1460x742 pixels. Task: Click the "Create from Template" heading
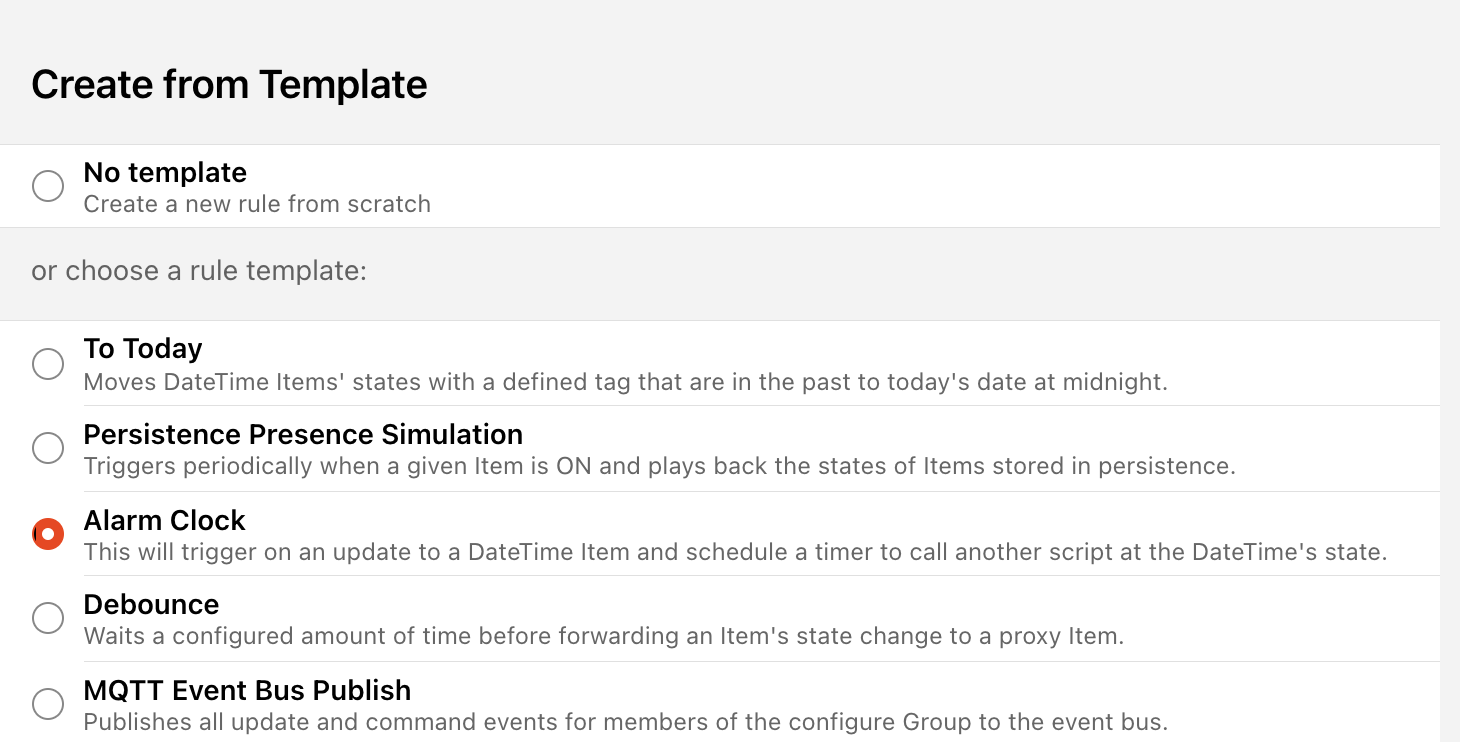[229, 84]
